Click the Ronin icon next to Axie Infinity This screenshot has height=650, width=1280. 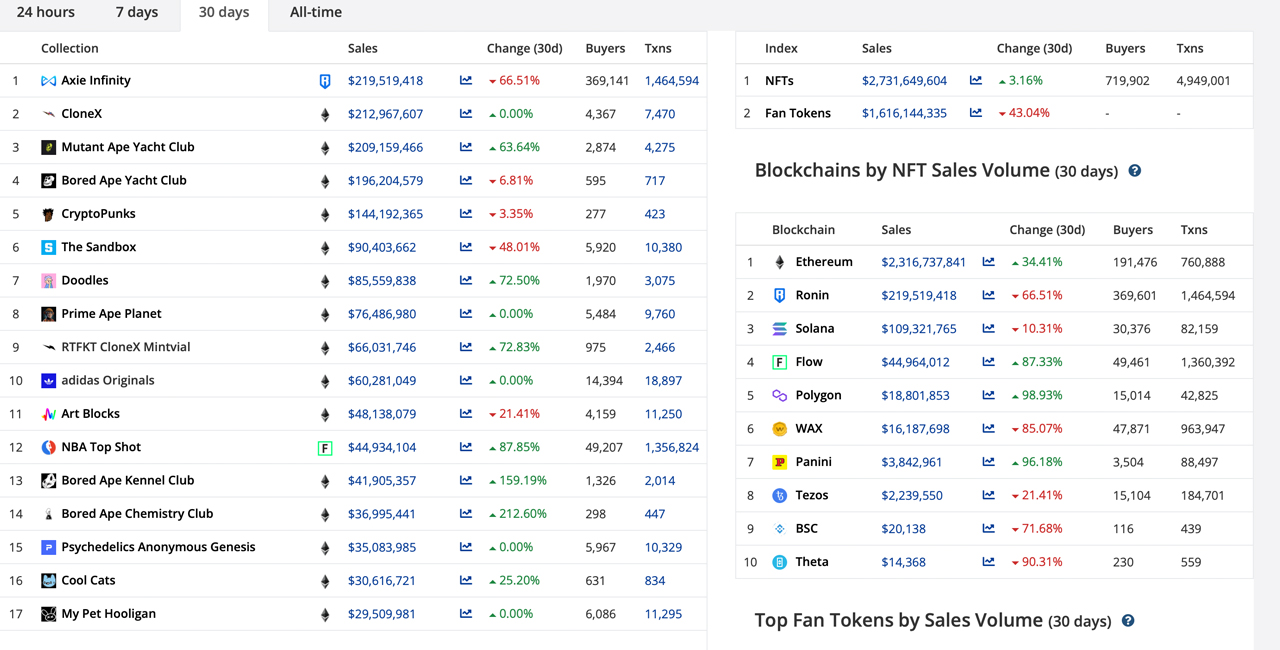point(324,80)
